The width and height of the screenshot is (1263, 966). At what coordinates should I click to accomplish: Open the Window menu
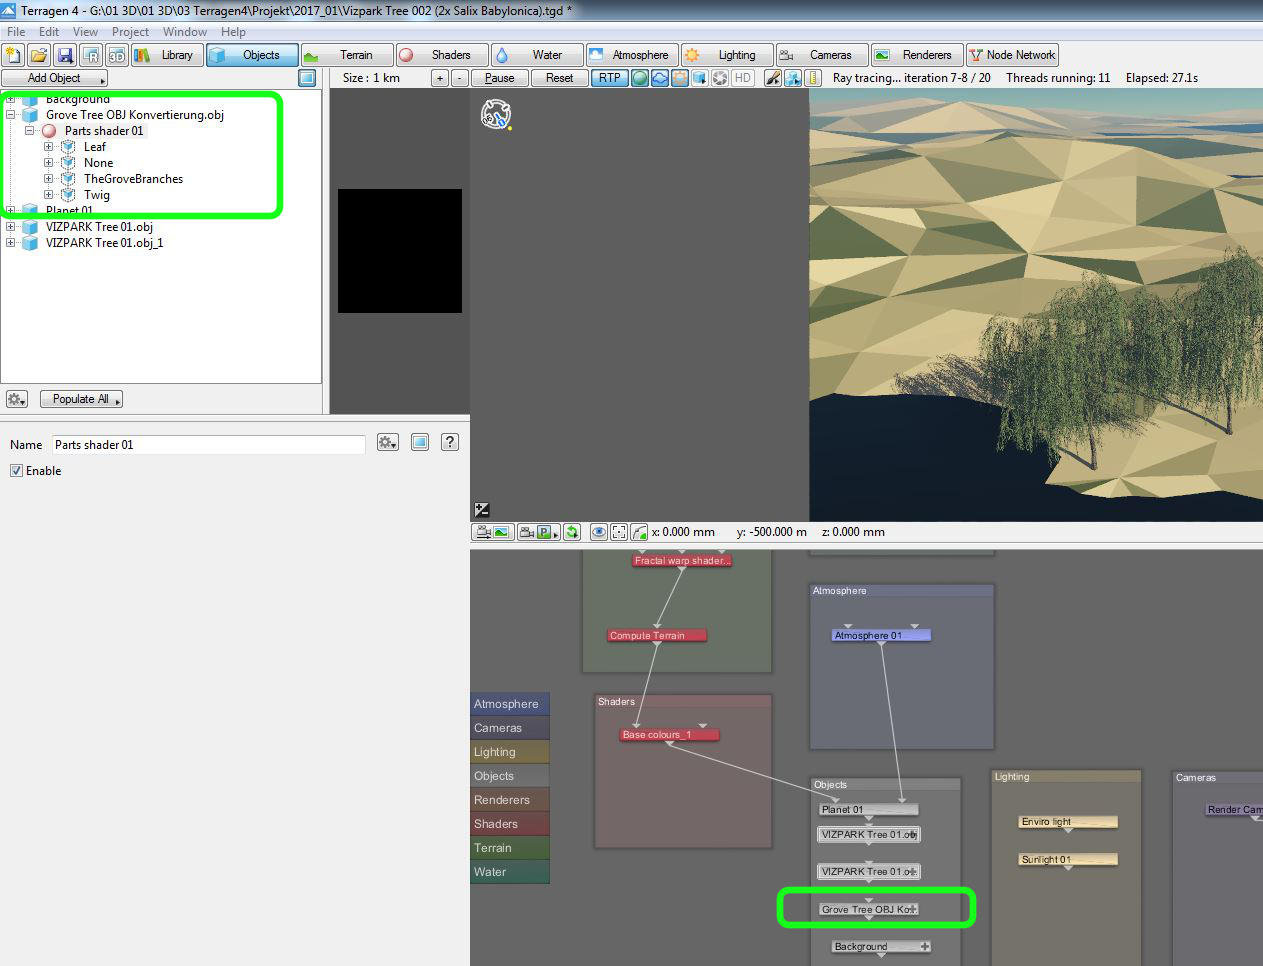(x=185, y=32)
